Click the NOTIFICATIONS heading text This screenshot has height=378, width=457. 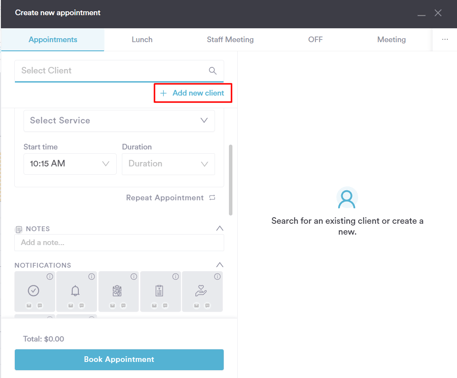click(43, 265)
